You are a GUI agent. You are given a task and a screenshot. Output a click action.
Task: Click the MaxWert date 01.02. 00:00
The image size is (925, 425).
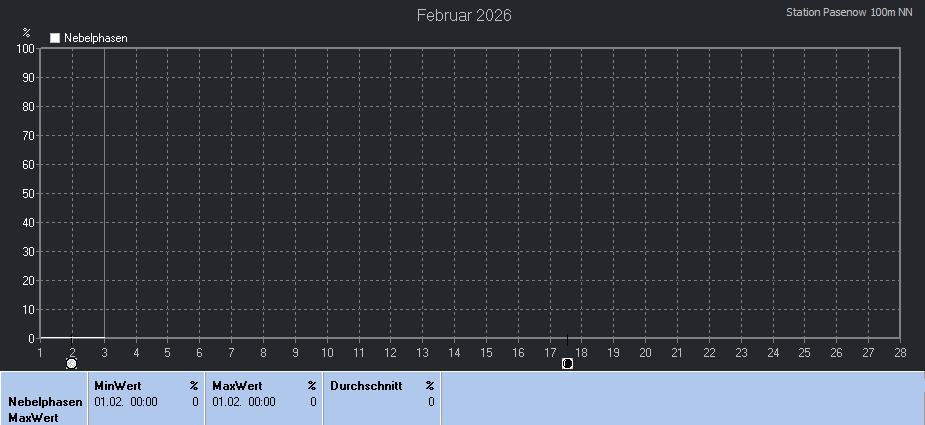click(243, 402)
